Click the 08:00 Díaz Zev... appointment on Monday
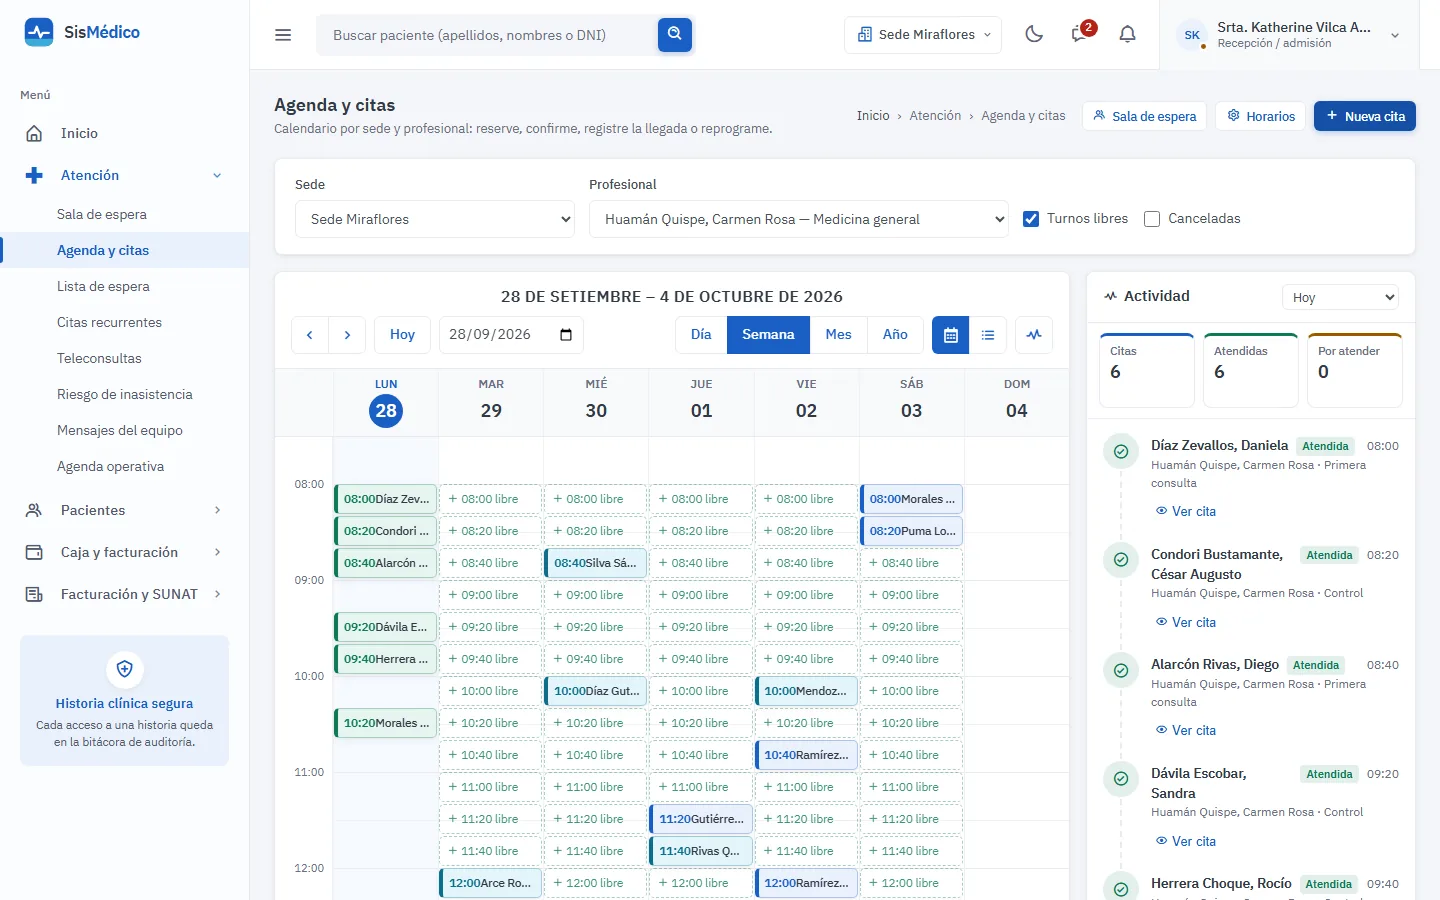Image resolution: width=1440 pixels, height=900 pixels. click(386, 499)
